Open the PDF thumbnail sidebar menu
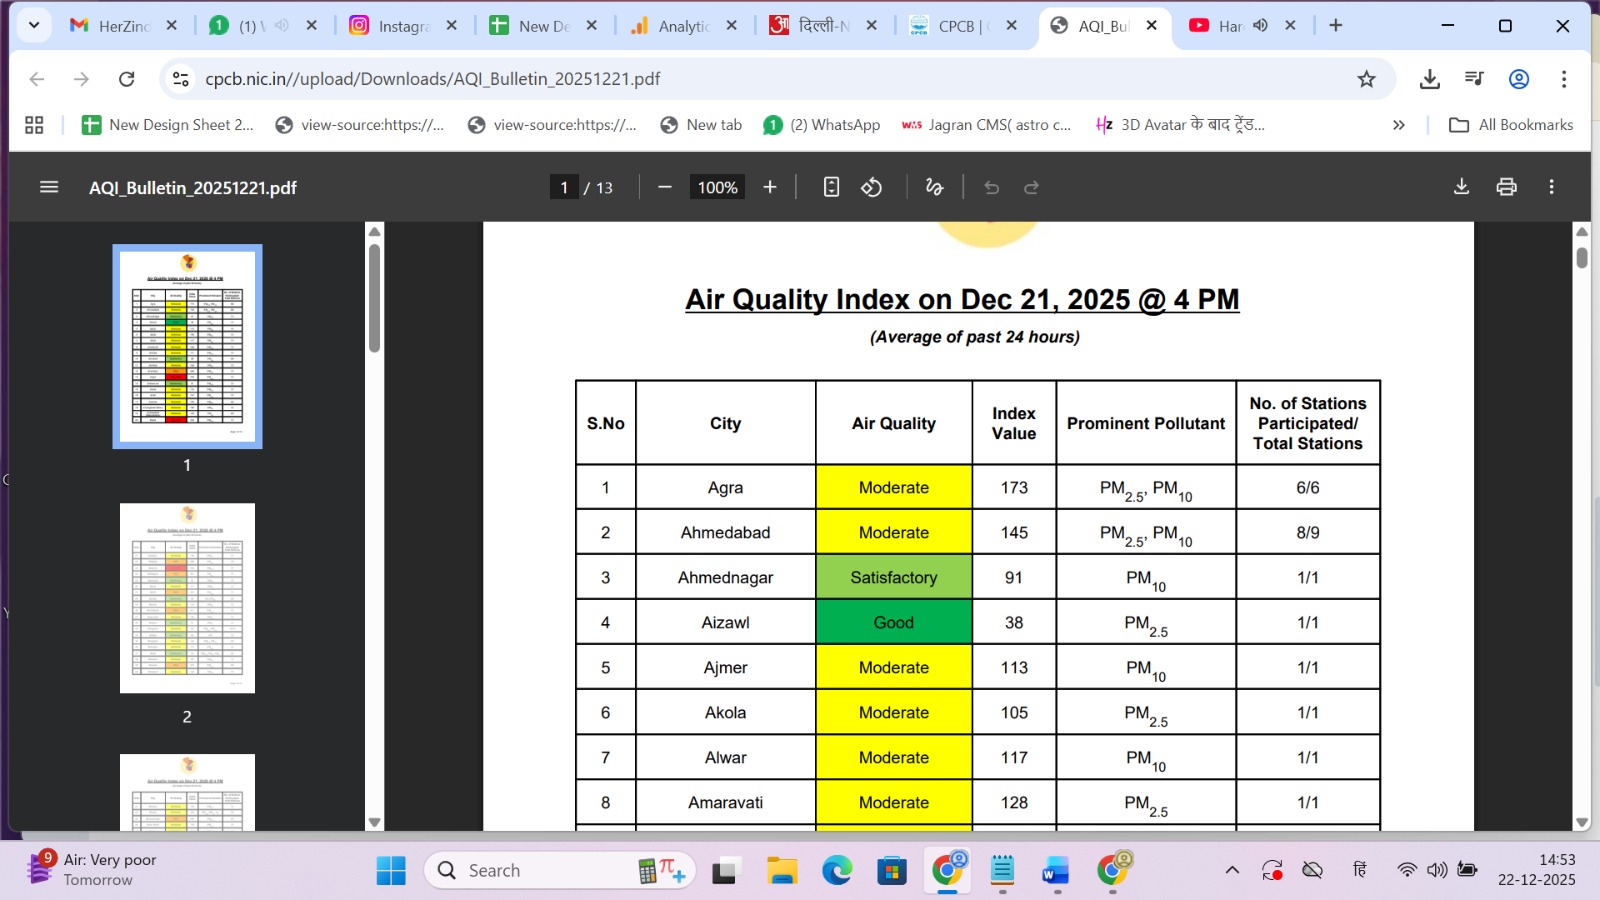Screen dimensions: 1600x900 (x=48, y=187)
